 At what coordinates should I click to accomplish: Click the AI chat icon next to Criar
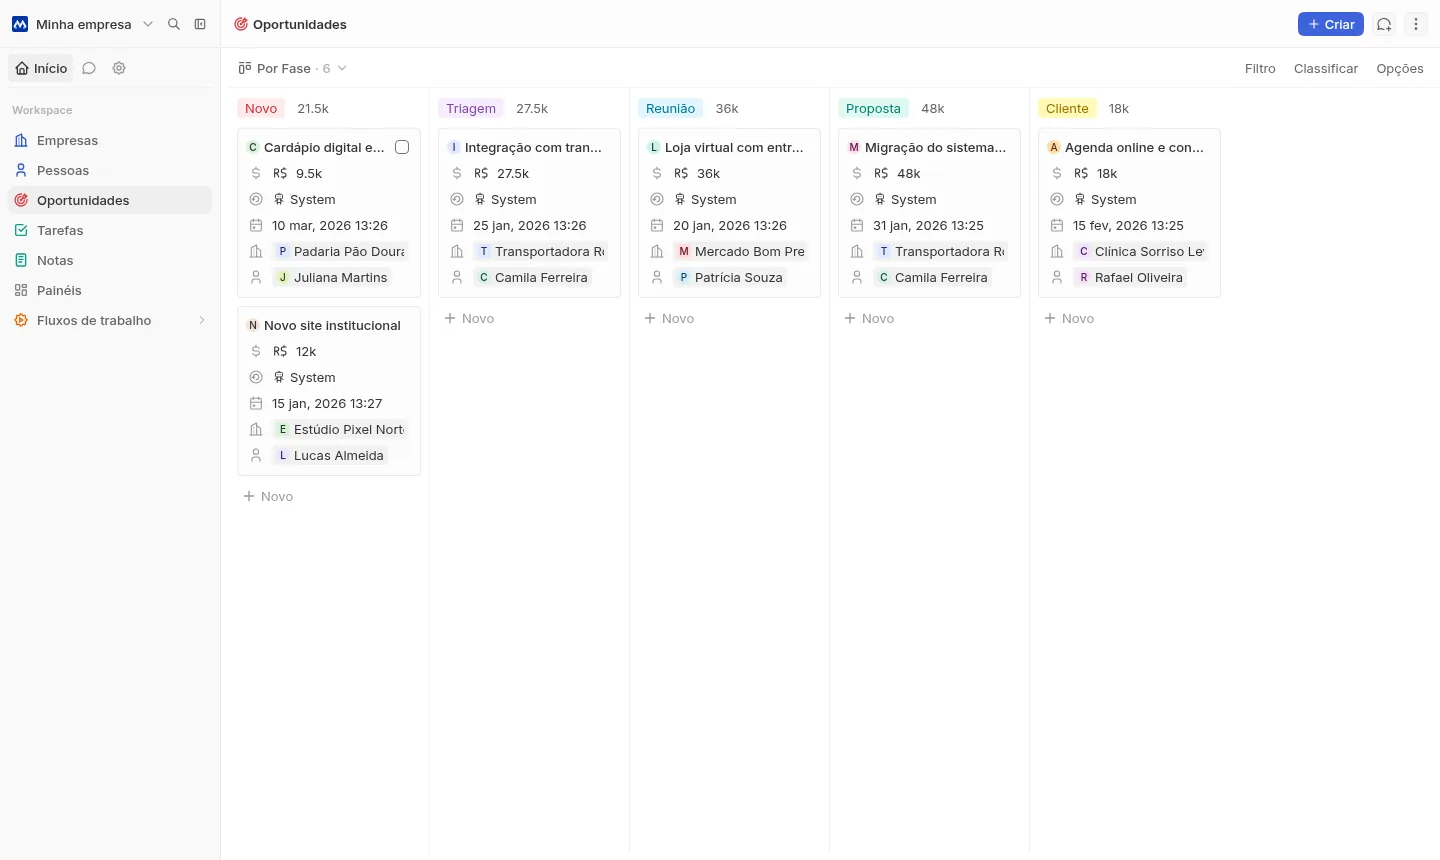click(1384, 24)
